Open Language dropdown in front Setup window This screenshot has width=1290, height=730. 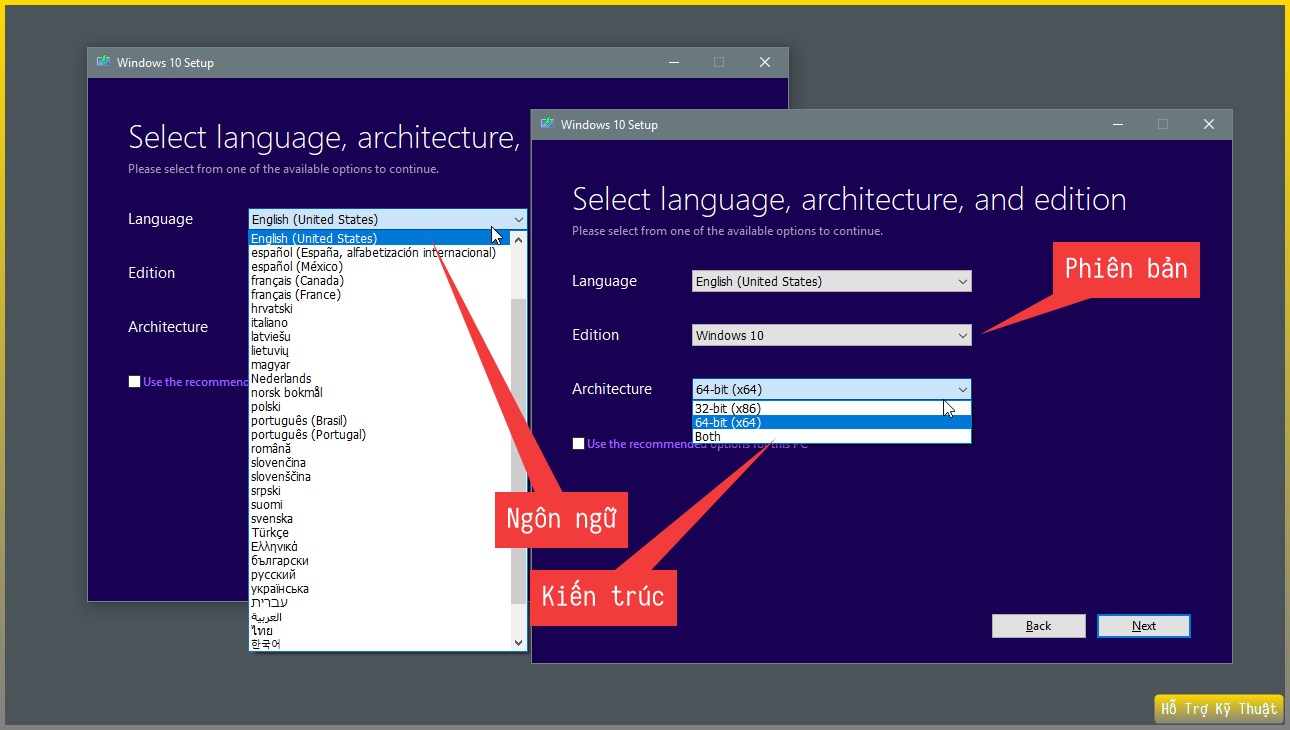(x=831, y=281)
